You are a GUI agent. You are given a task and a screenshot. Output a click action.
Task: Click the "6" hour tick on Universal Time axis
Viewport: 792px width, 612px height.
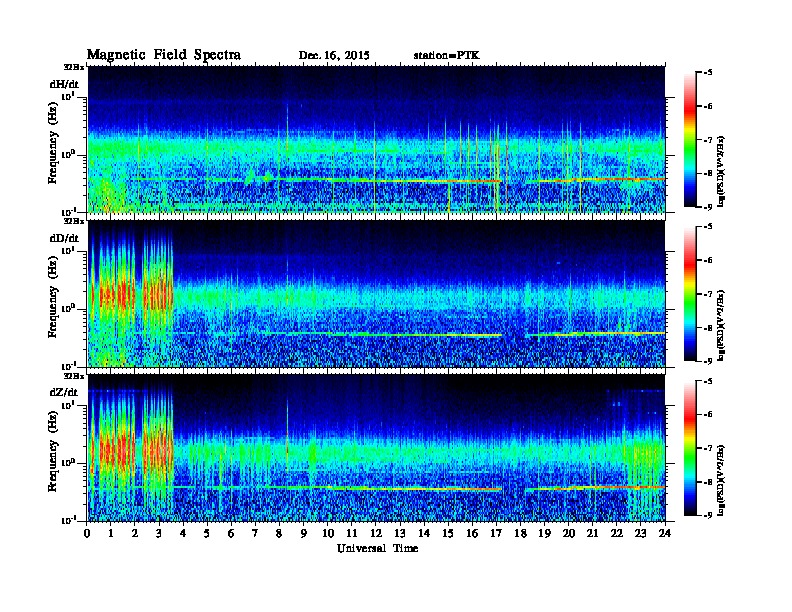pyautogui.click(x=231, y=533)
